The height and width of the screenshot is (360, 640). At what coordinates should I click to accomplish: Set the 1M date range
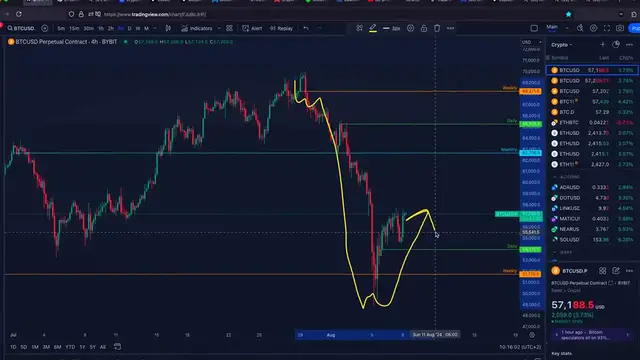[35, 347]
